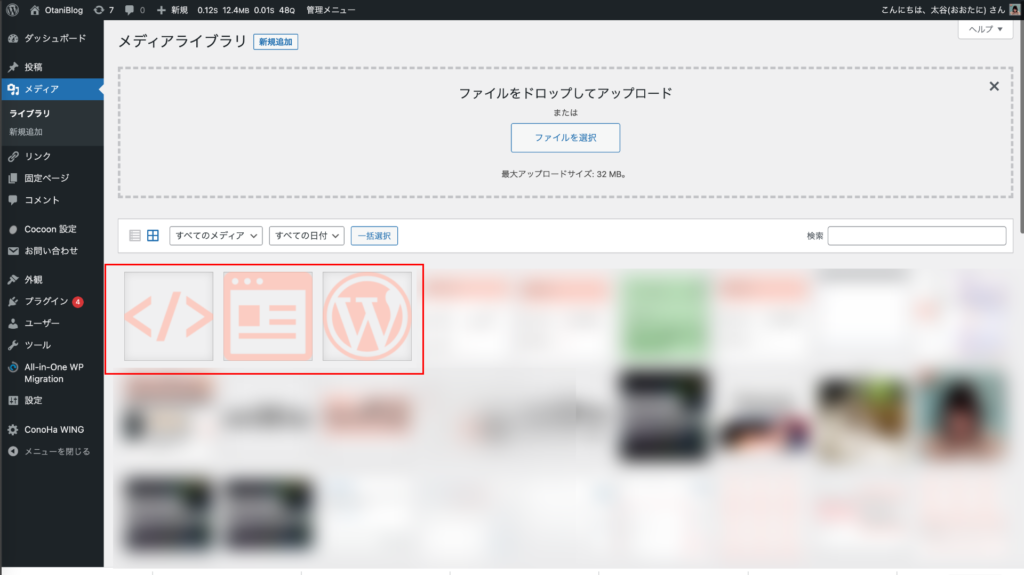Expand ヘルプ help panel
The image size is (1024, 575).
(x=985, y=29)
